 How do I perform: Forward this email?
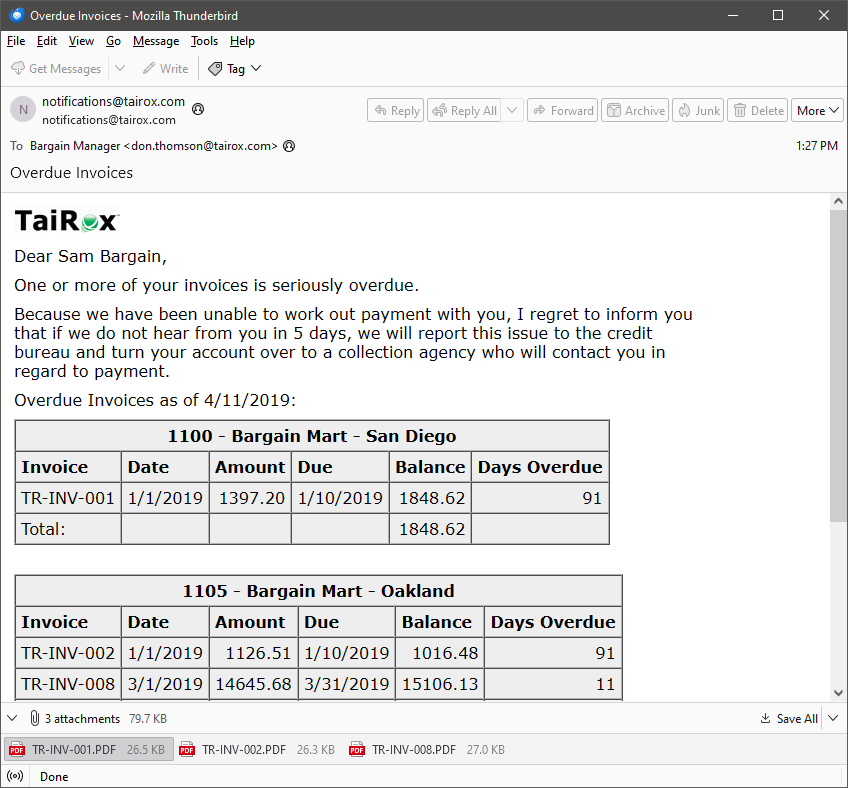[x=562, y=110]
